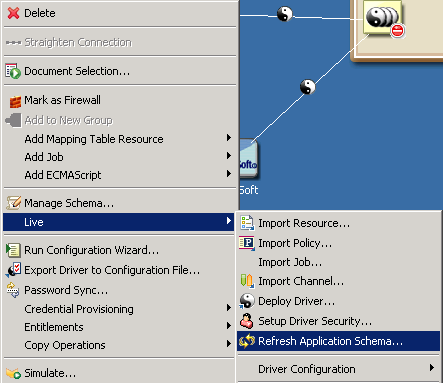The height and width of the screenshot is (383, 443).
Task: Click the yin-yang driver on the horizontal line
Action: point(285,14)
